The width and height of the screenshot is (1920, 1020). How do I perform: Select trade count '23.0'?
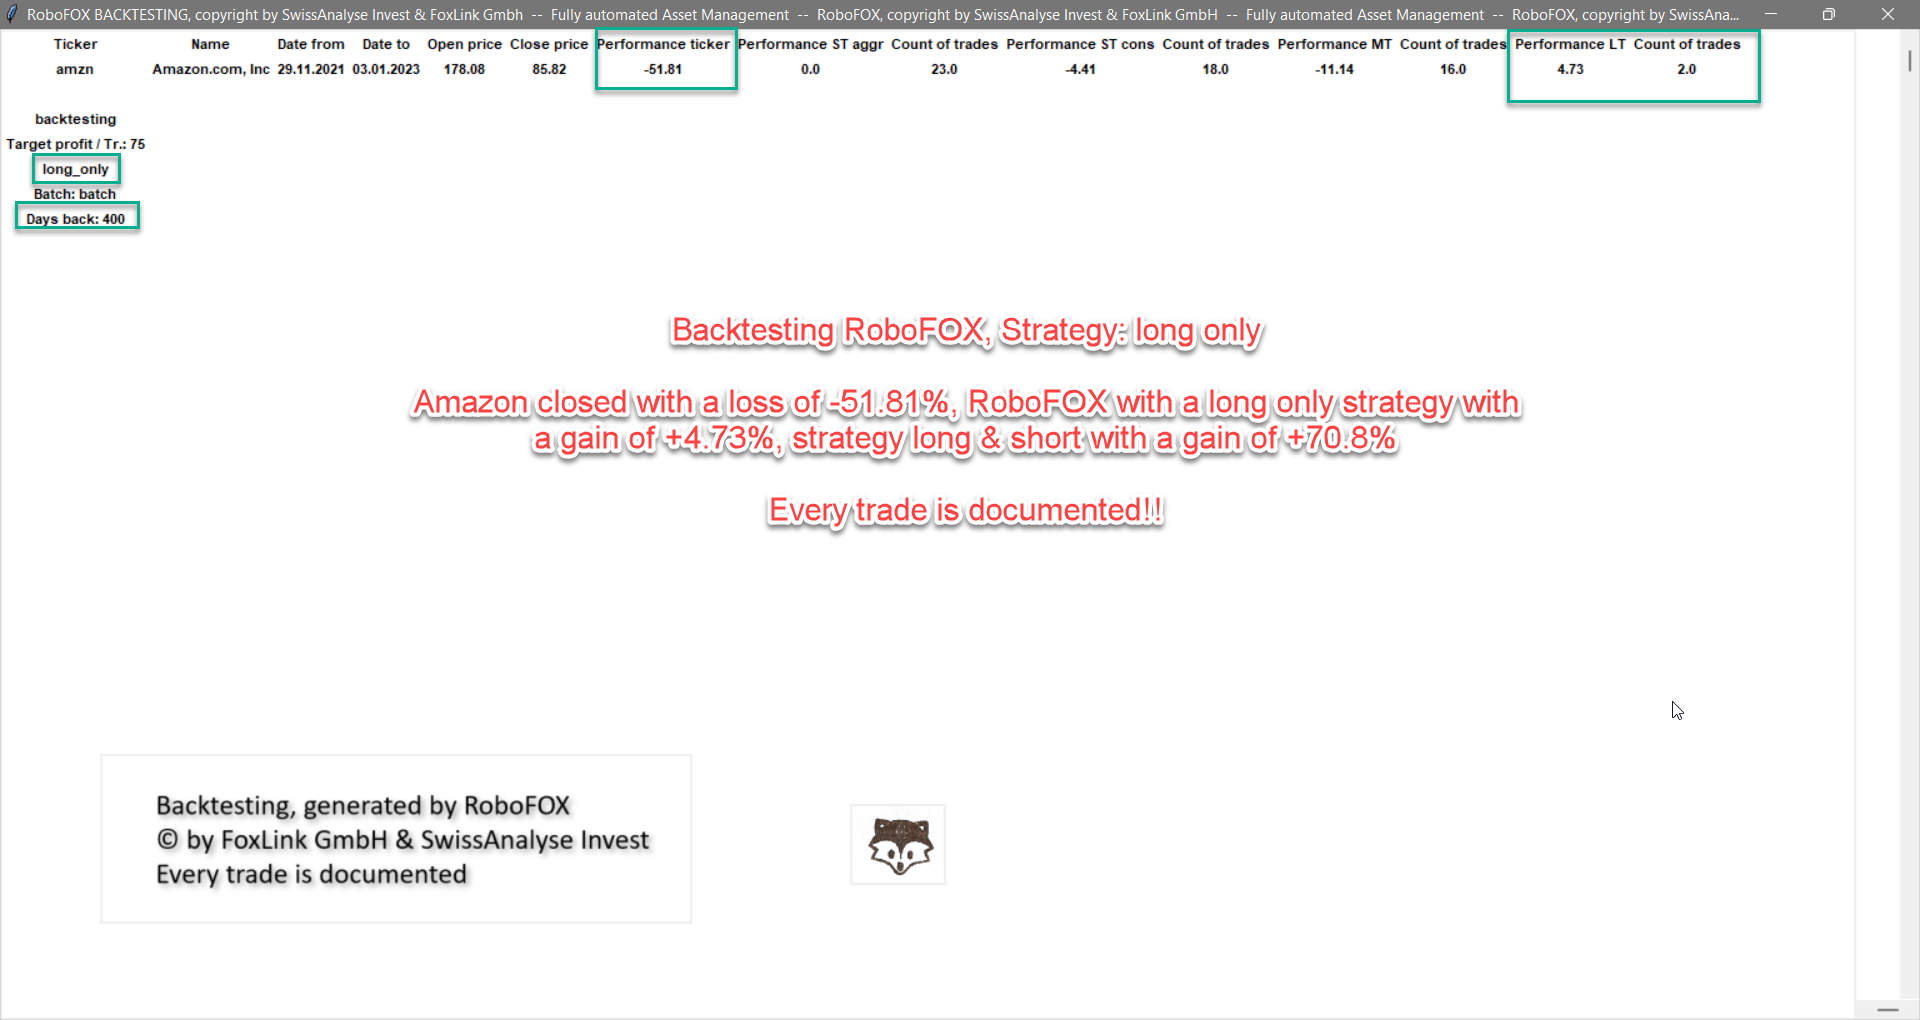[x=944, y=69]
